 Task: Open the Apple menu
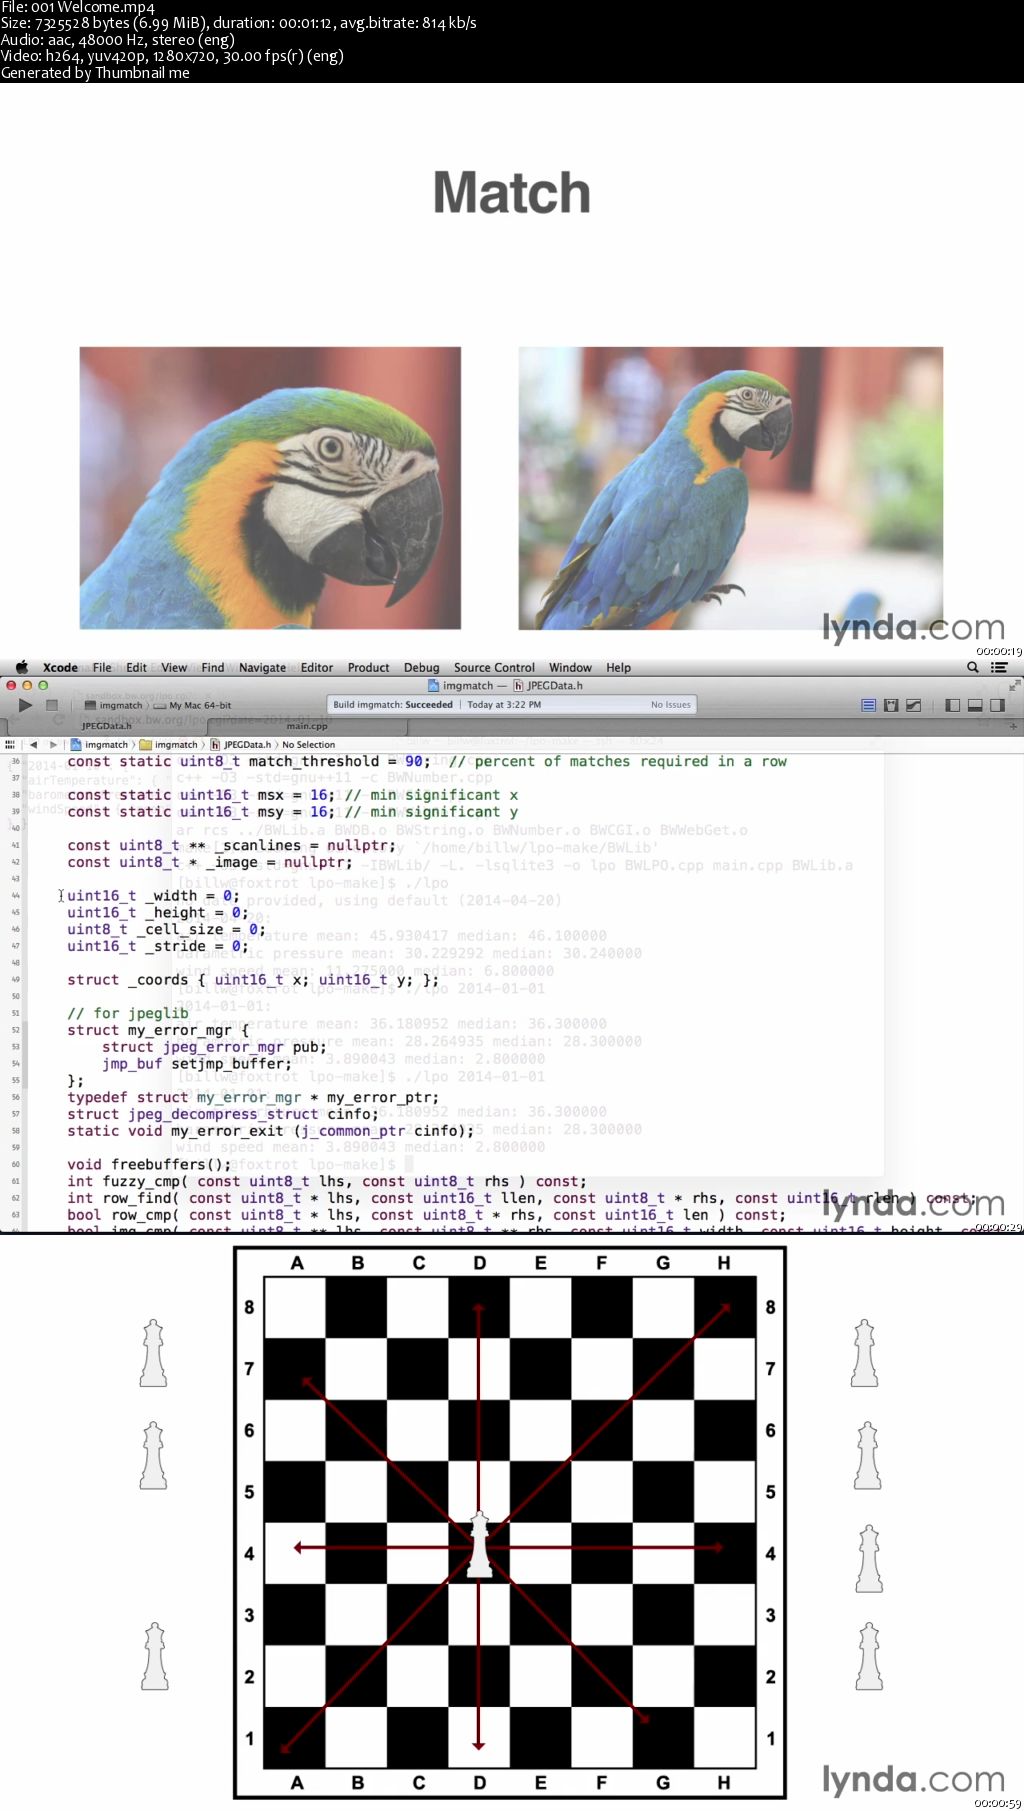click(x=21, y=667)
